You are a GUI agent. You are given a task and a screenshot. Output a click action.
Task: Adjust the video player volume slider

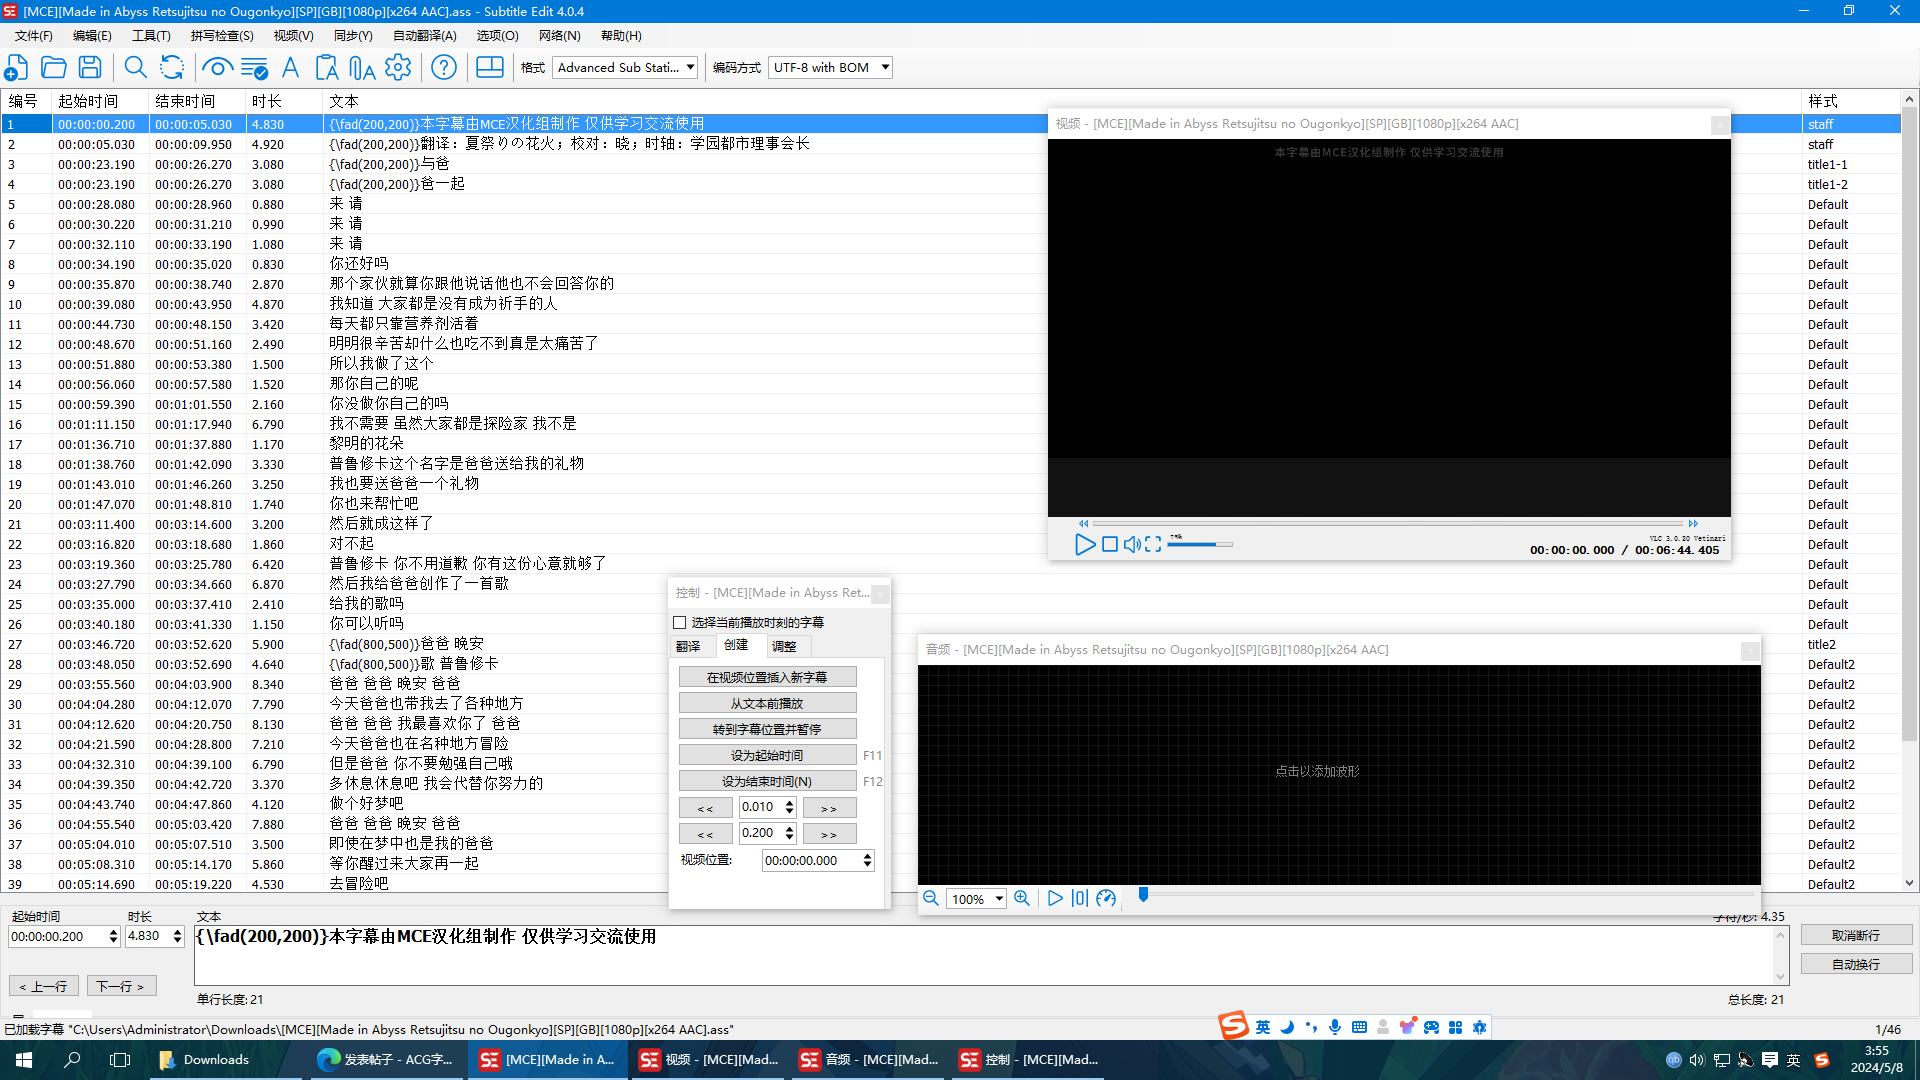(1200, 544)
